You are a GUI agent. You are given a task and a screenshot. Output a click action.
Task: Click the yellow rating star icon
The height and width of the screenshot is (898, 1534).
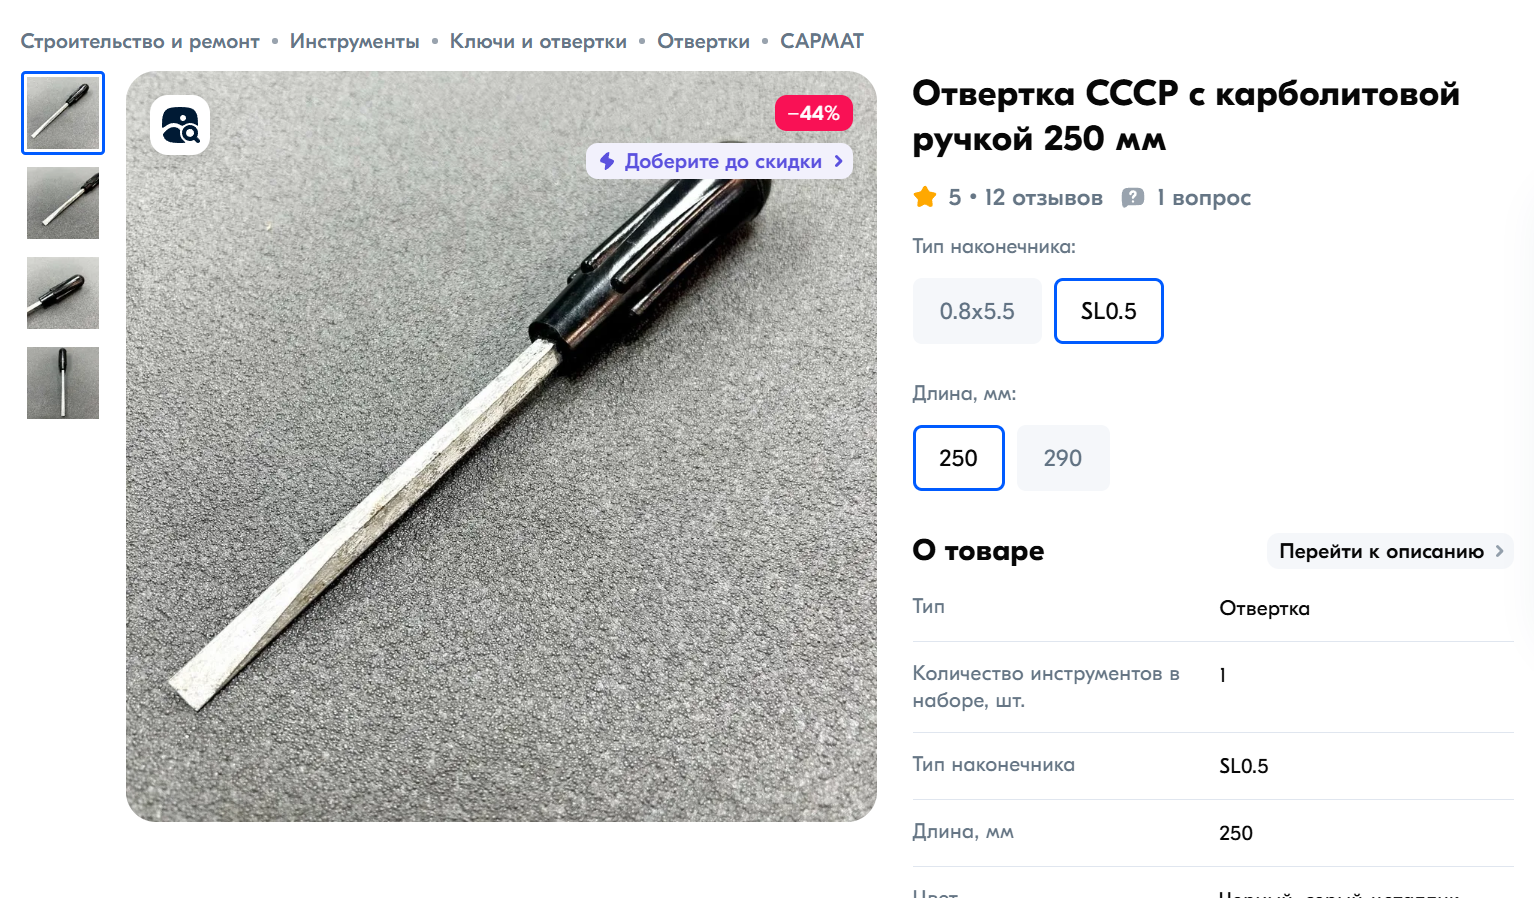tap(925, 197)
